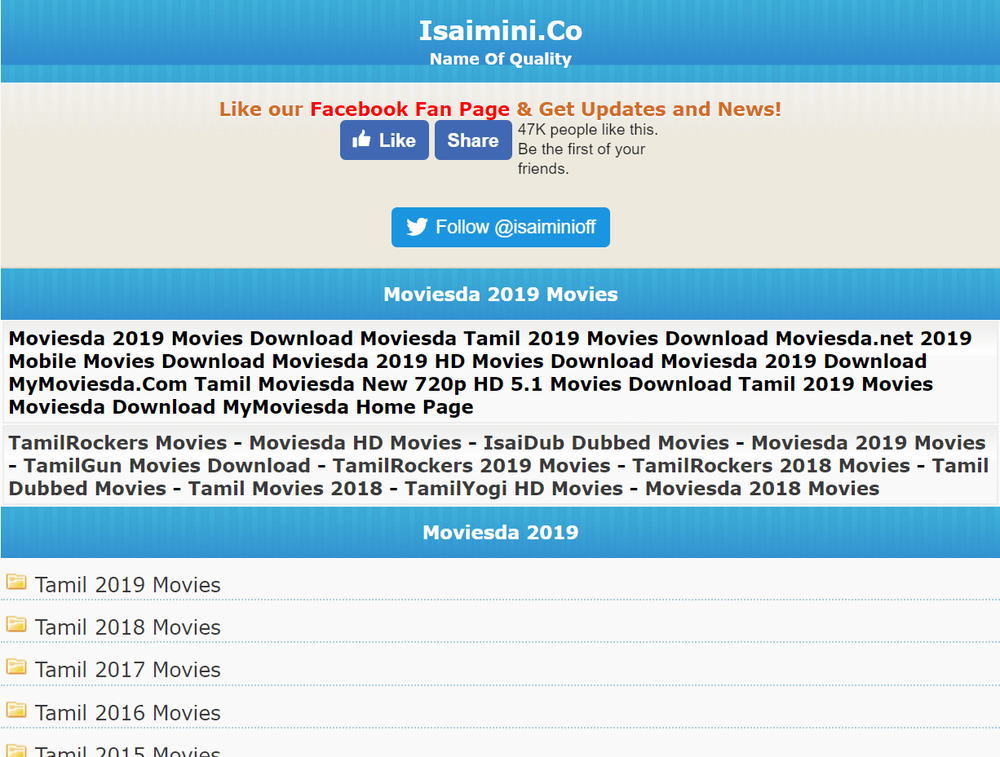Open Moviesda HD Movies link
This screenshot has width=1000, height=757.
[x=355, y=443]
